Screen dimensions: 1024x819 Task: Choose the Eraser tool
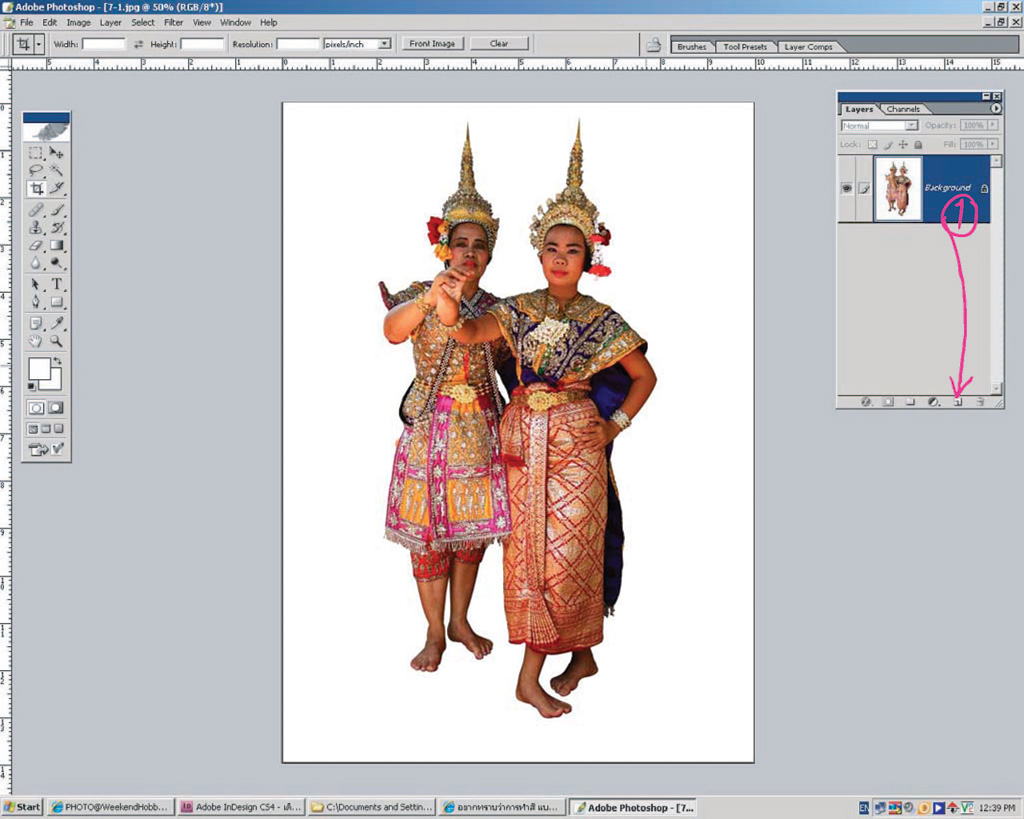coord(35,245)
